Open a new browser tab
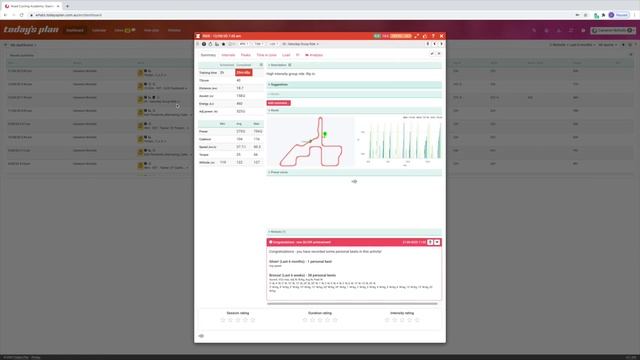The image size is (640, 360). [67, 6]
